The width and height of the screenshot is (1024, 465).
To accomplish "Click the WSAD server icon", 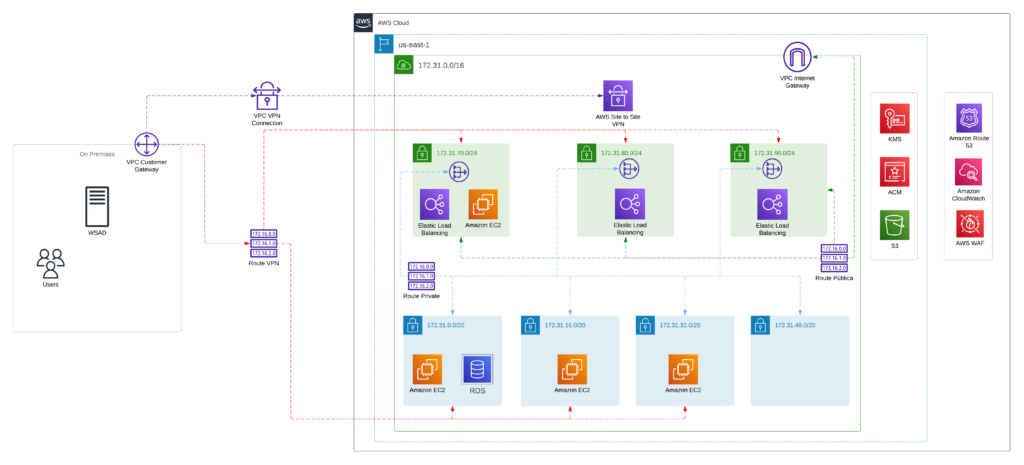I will click(97, 206).
